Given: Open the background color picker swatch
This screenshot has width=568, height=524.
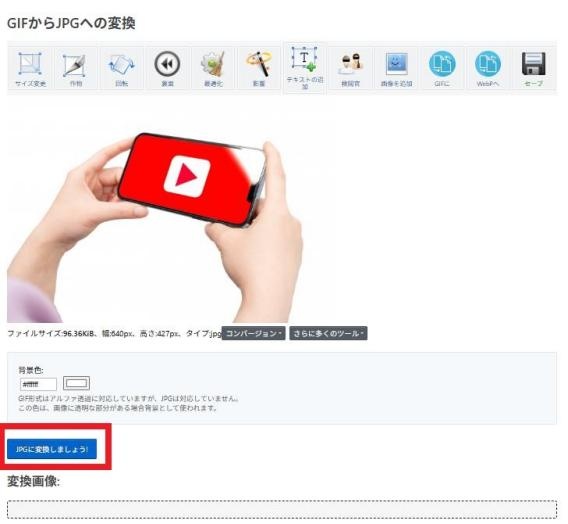Looking at the screenshot, I should (76, 383).
